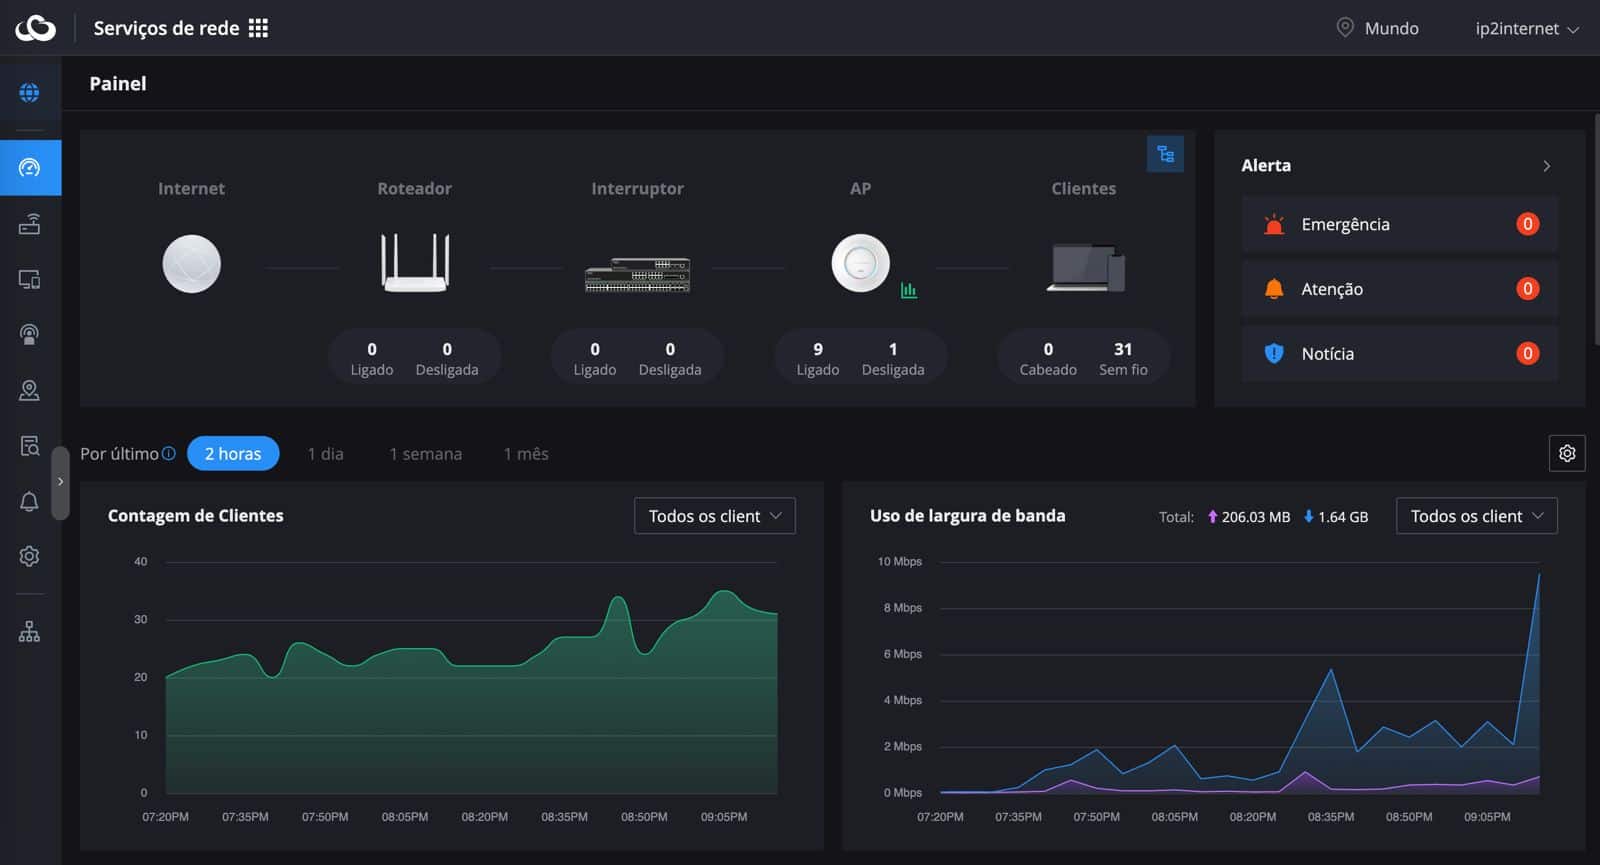Open chart settings gear button
The image size is (1600, 865).
(x=1567, y=453)
